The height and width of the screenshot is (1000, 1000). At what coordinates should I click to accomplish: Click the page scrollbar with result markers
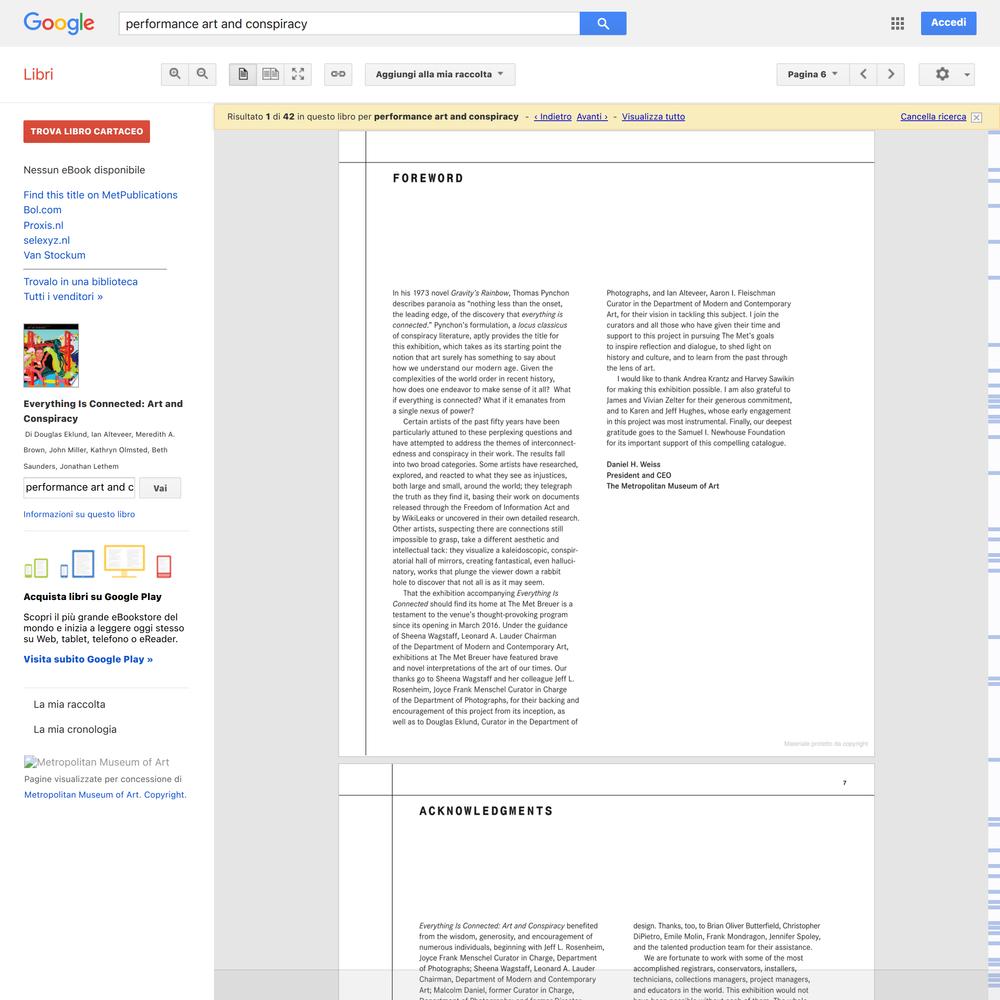[x=994, y=565]
